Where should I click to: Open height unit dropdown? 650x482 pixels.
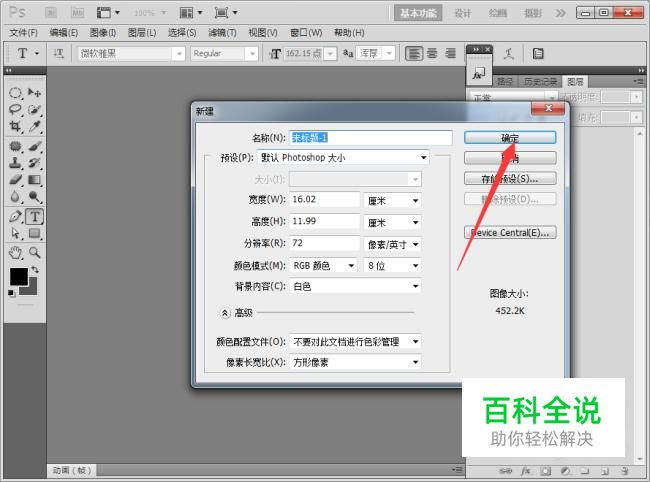(x=392, y=223)
